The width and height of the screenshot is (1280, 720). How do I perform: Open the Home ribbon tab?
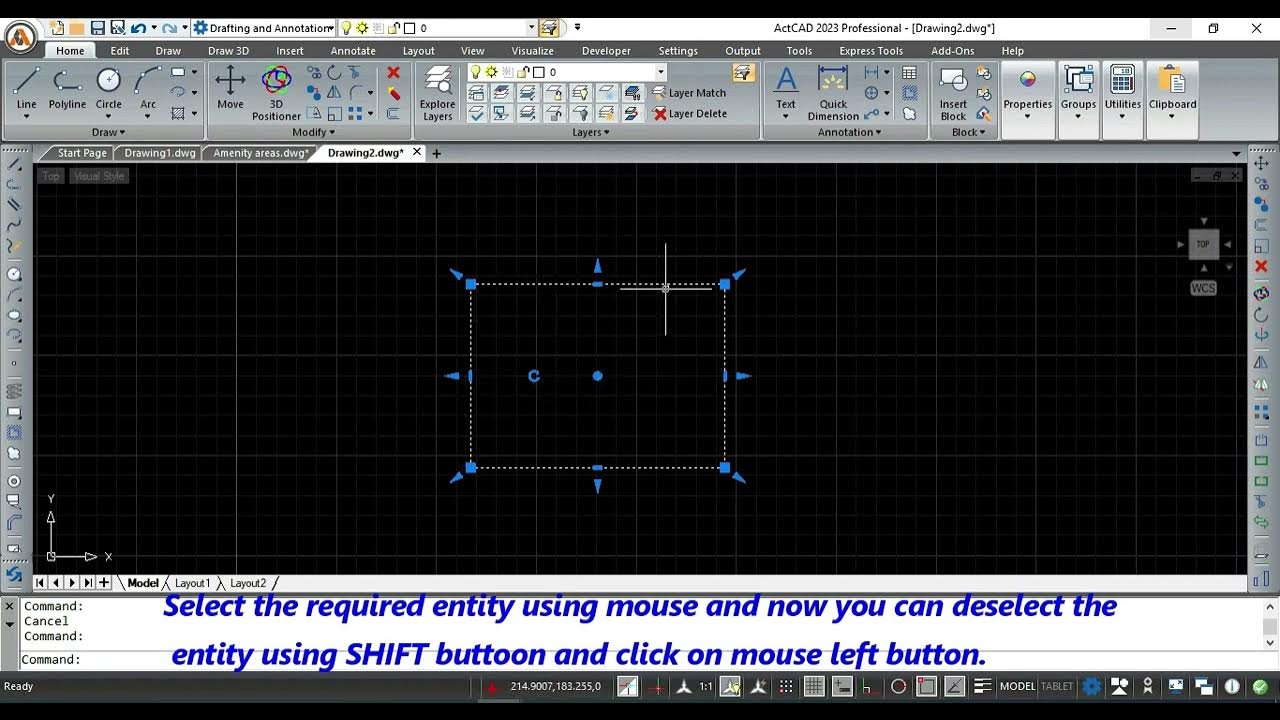coord(70,51)
